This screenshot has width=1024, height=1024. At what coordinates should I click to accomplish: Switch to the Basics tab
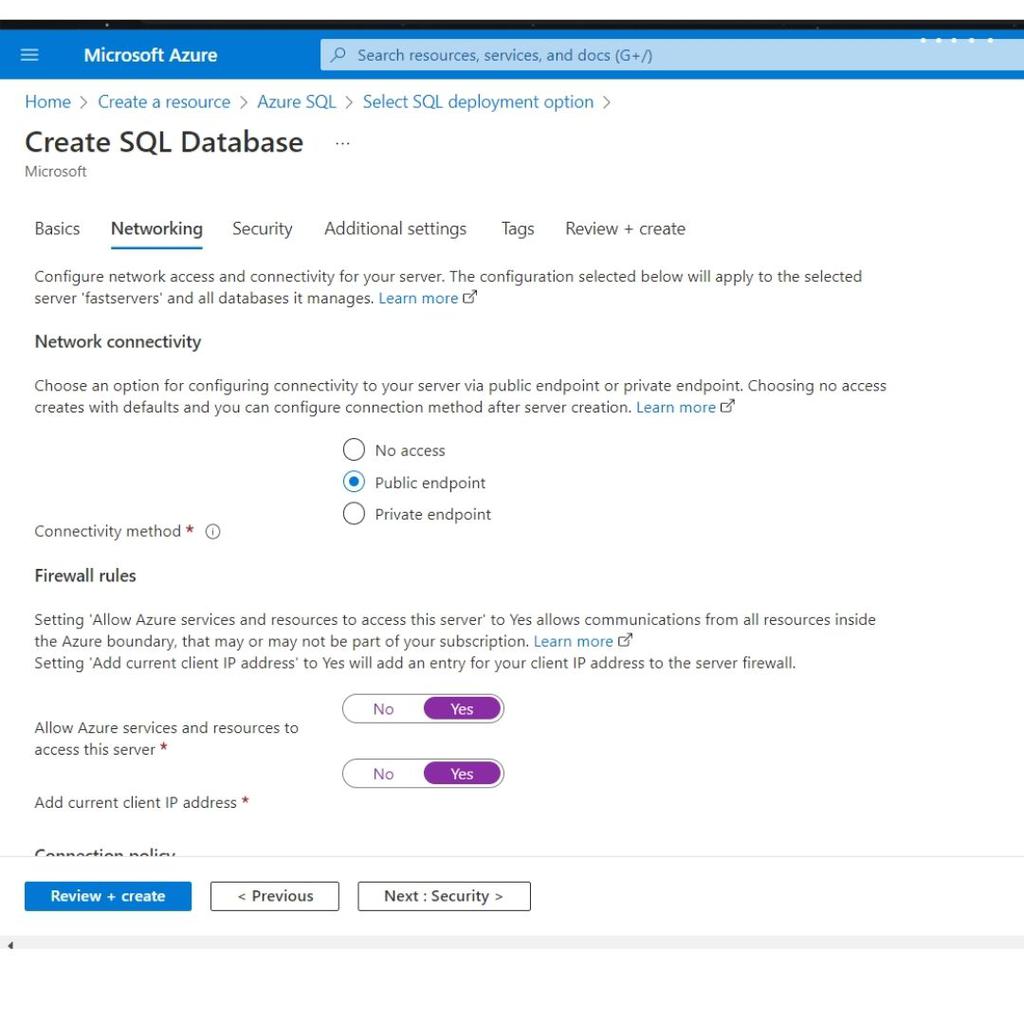pos(57,229)
